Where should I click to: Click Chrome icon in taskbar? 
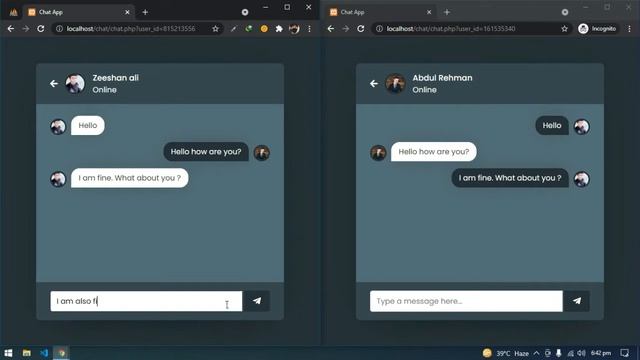pos(62,353)
